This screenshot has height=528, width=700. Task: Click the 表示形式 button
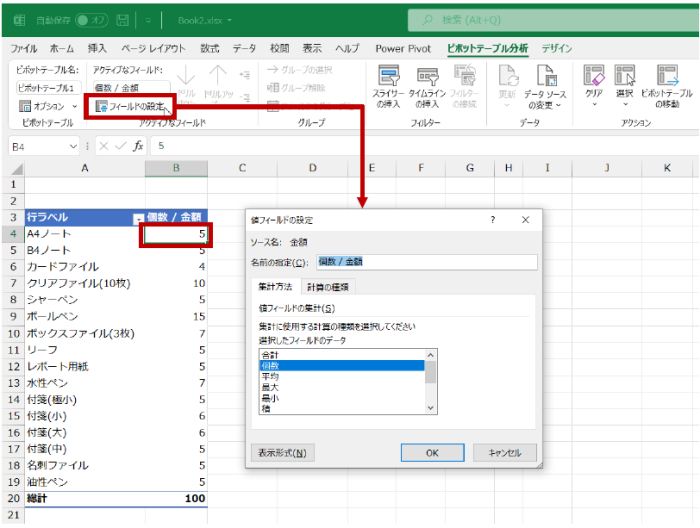click(283, 453)
